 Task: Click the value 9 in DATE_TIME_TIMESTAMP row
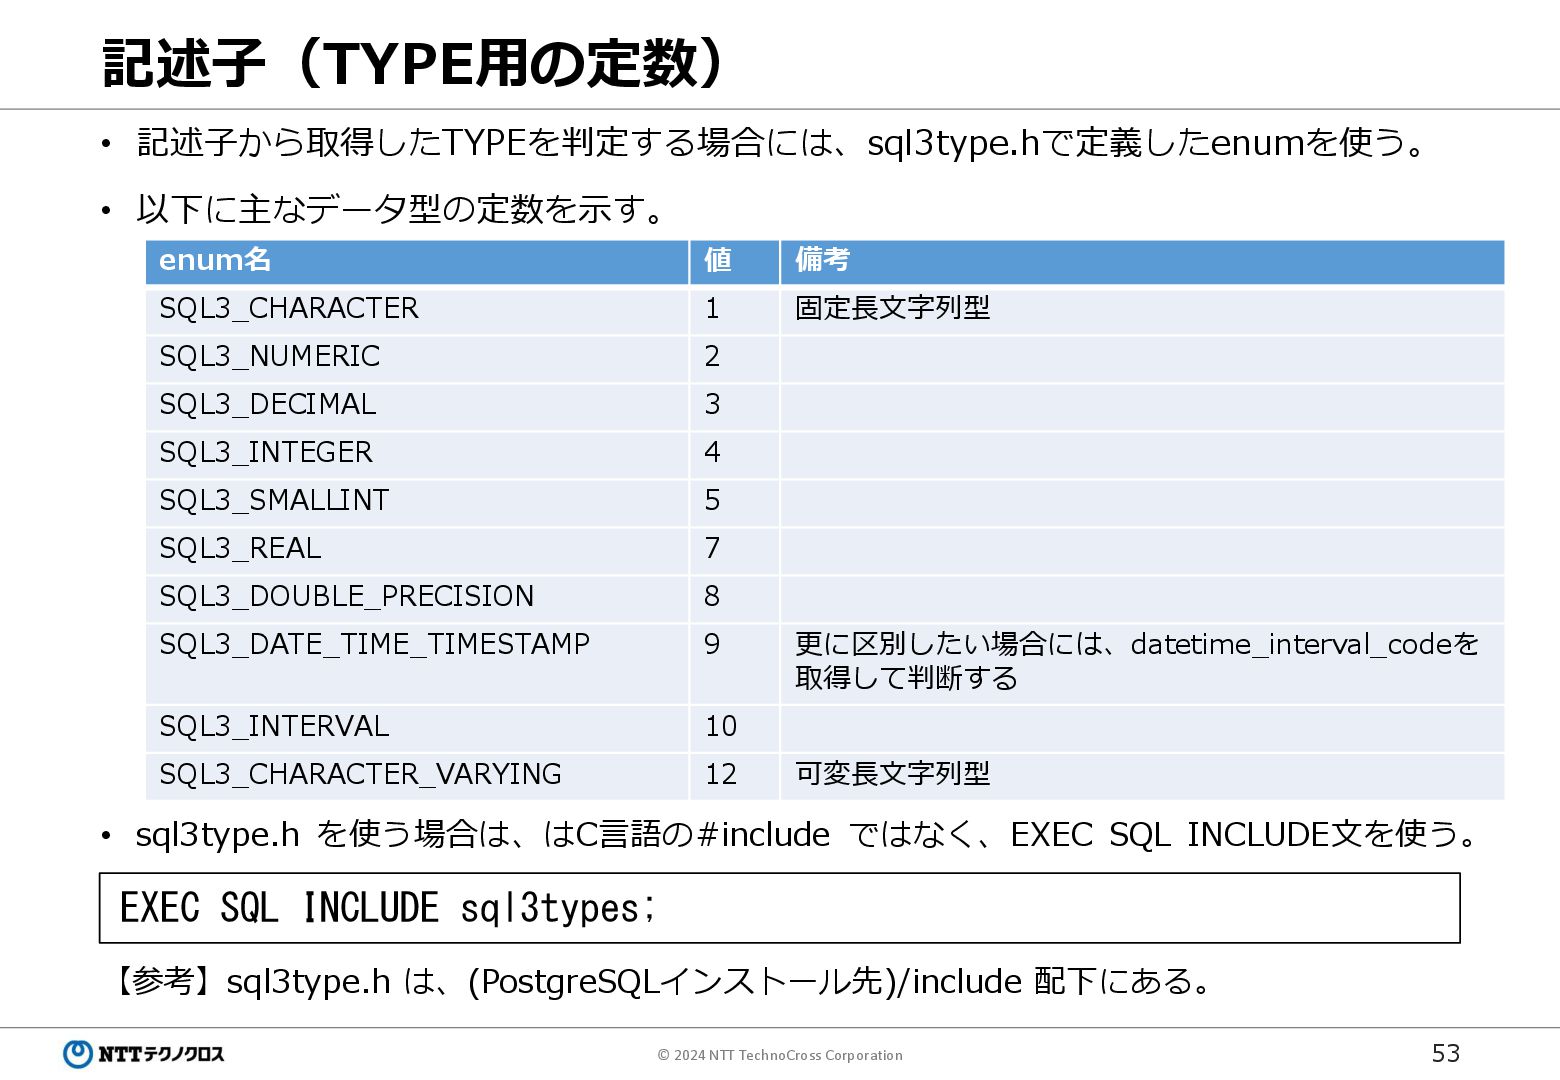tap(734, 663)
